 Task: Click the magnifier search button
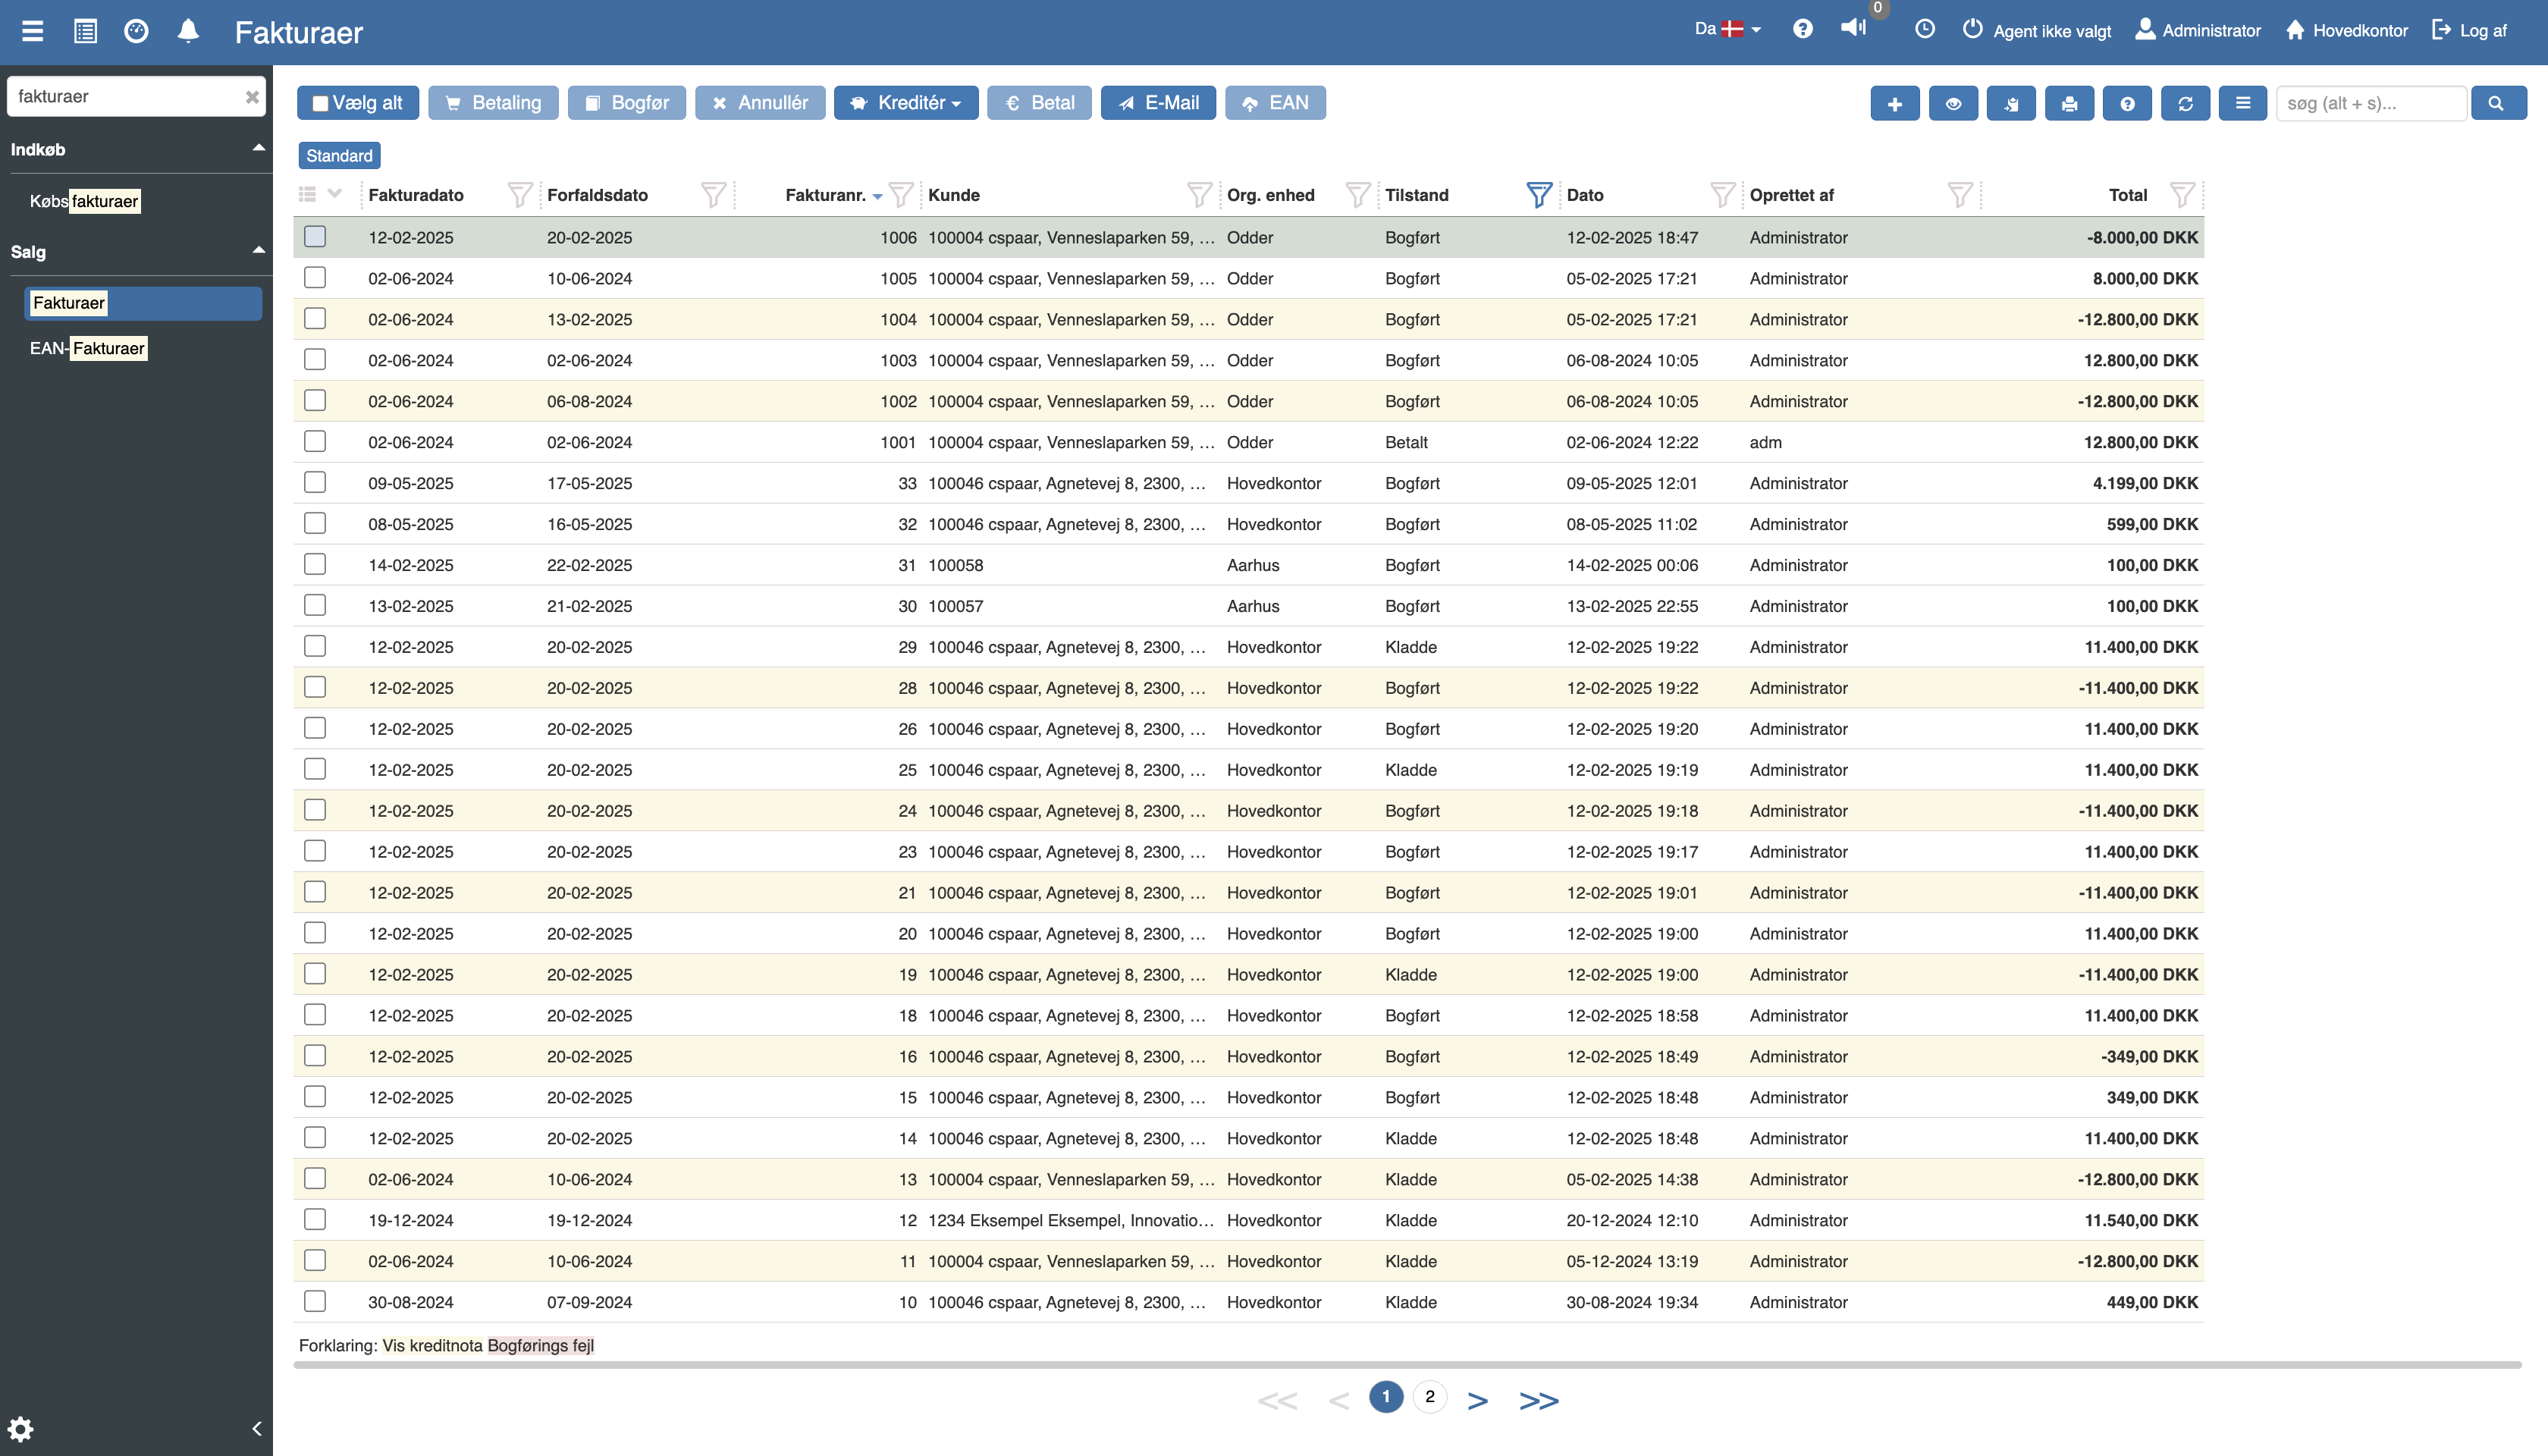[x=2497, y=103]
